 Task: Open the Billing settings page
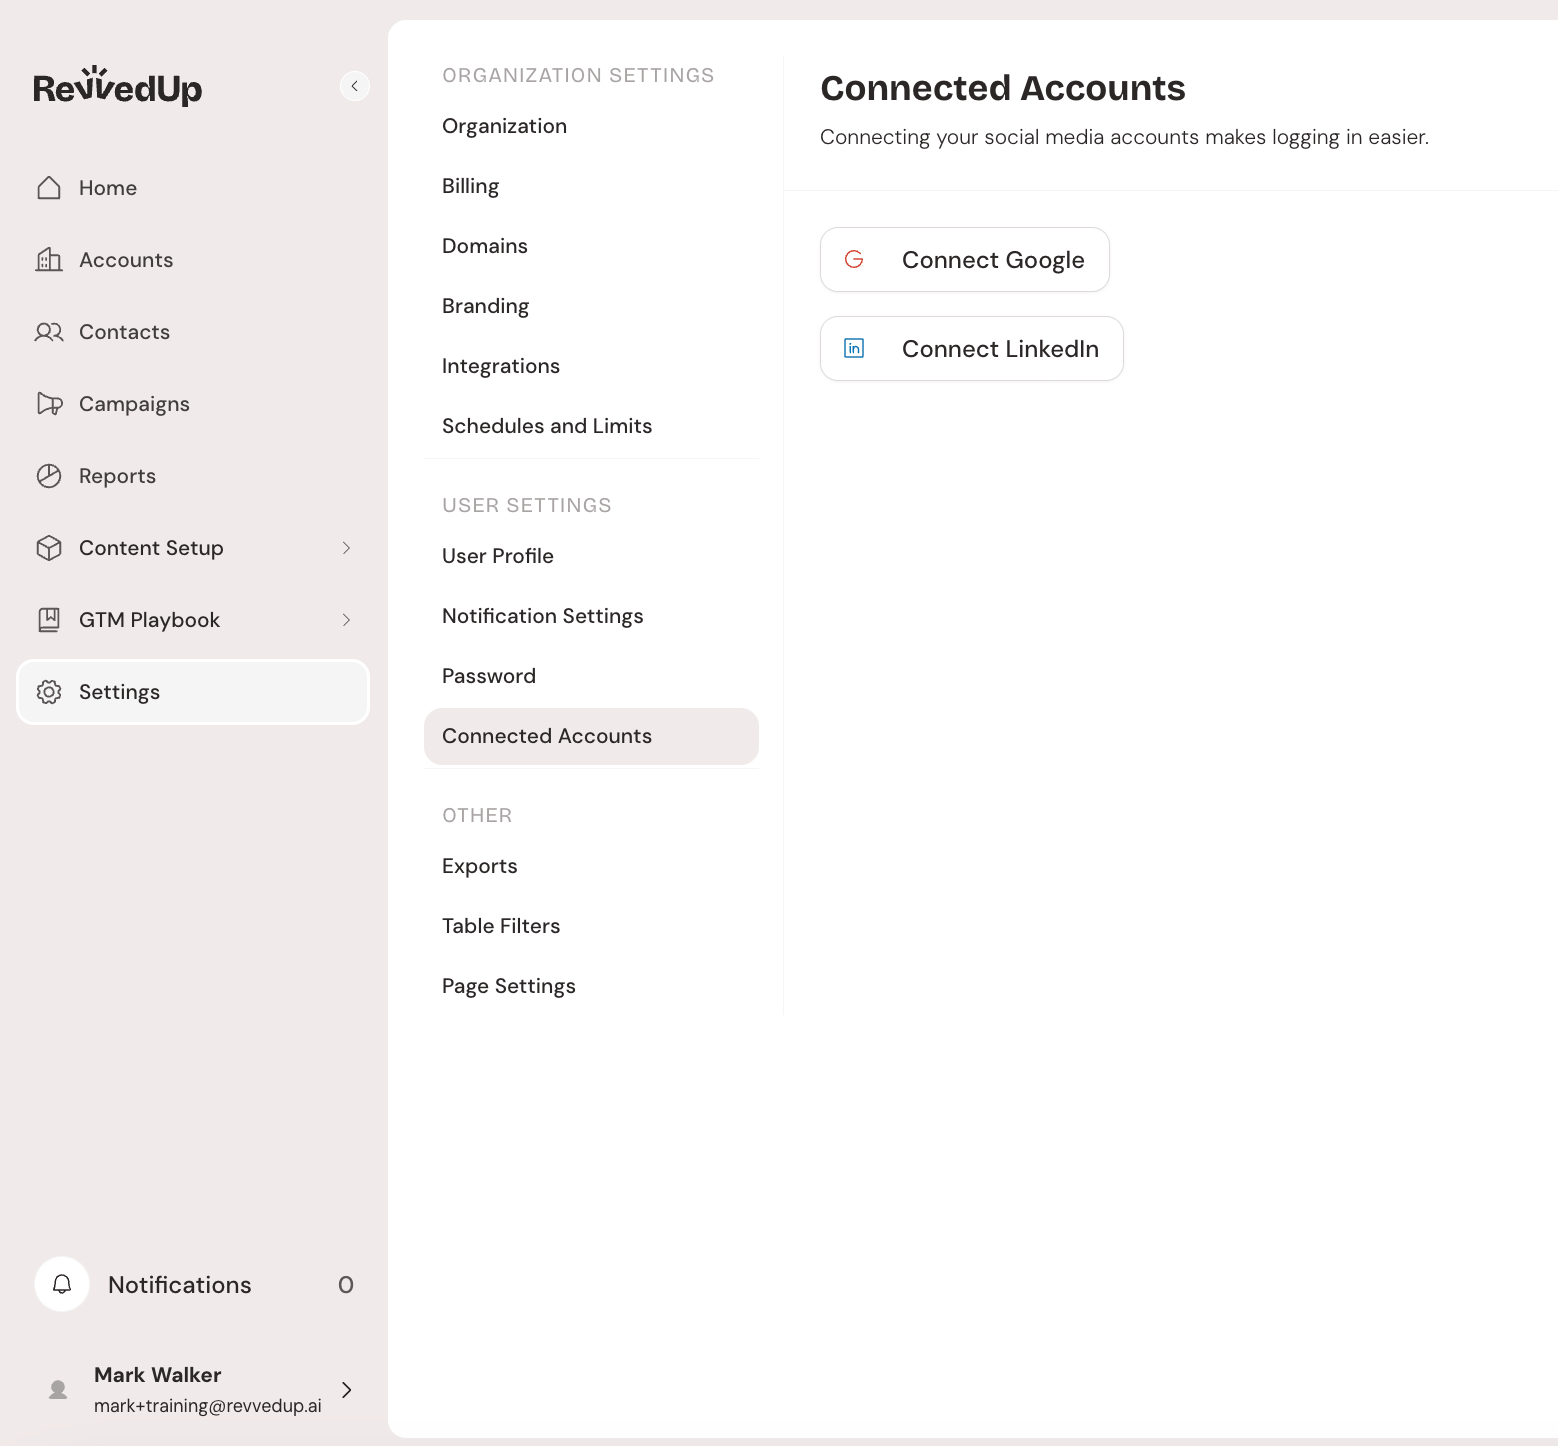pos(470,186)
